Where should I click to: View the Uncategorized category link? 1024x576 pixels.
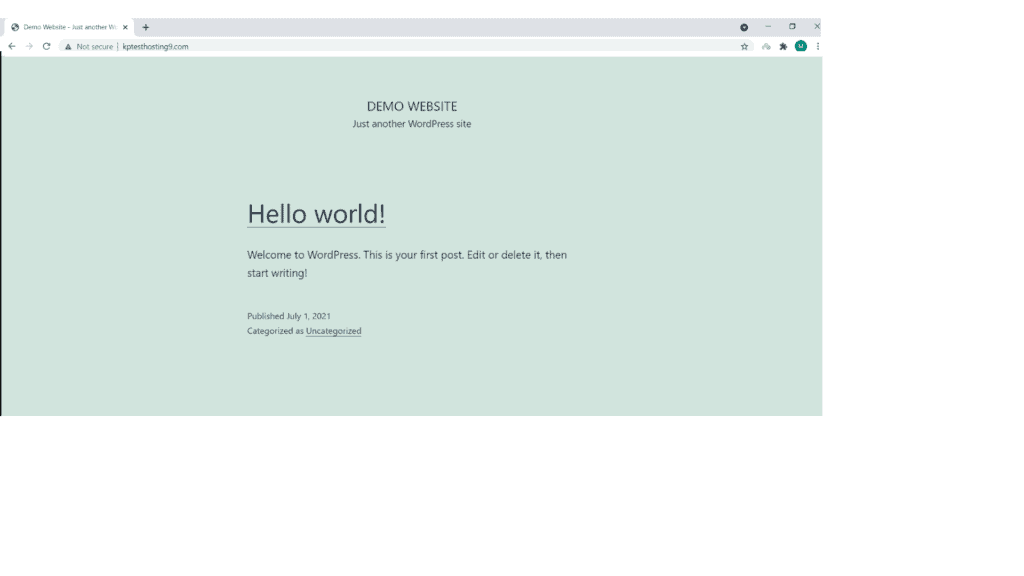coord(333,330)
